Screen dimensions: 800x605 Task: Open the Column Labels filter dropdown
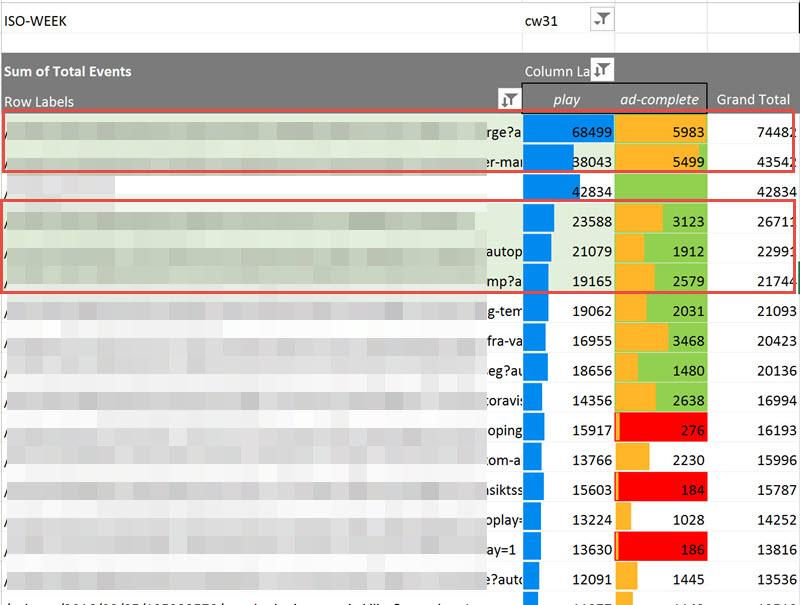(x=602, y=70)
